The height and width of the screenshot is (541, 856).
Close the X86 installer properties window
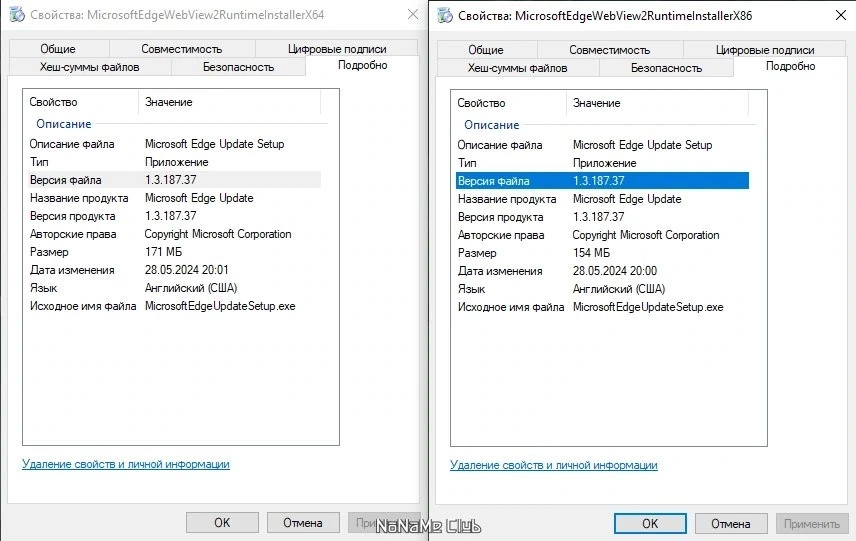coord(841,15)
